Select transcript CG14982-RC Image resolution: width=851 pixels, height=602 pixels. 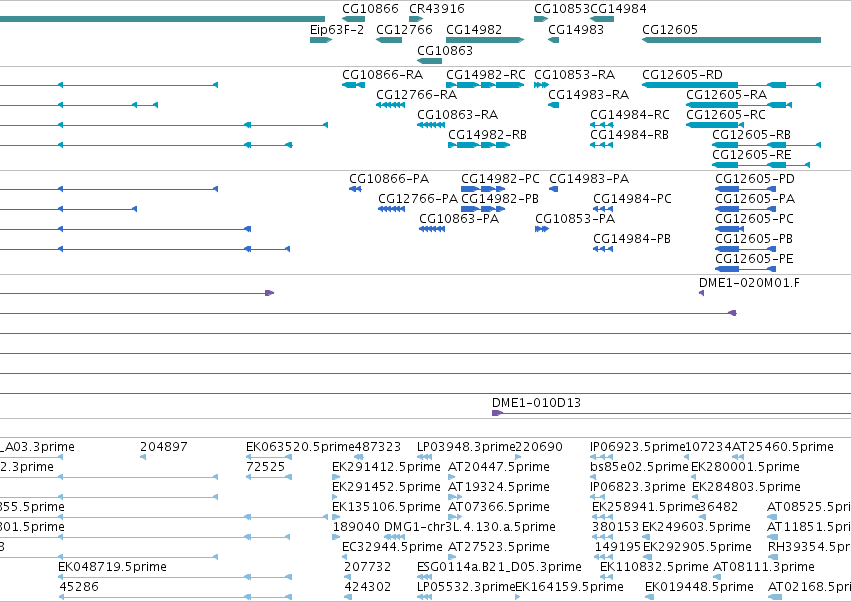pos(485,75)
